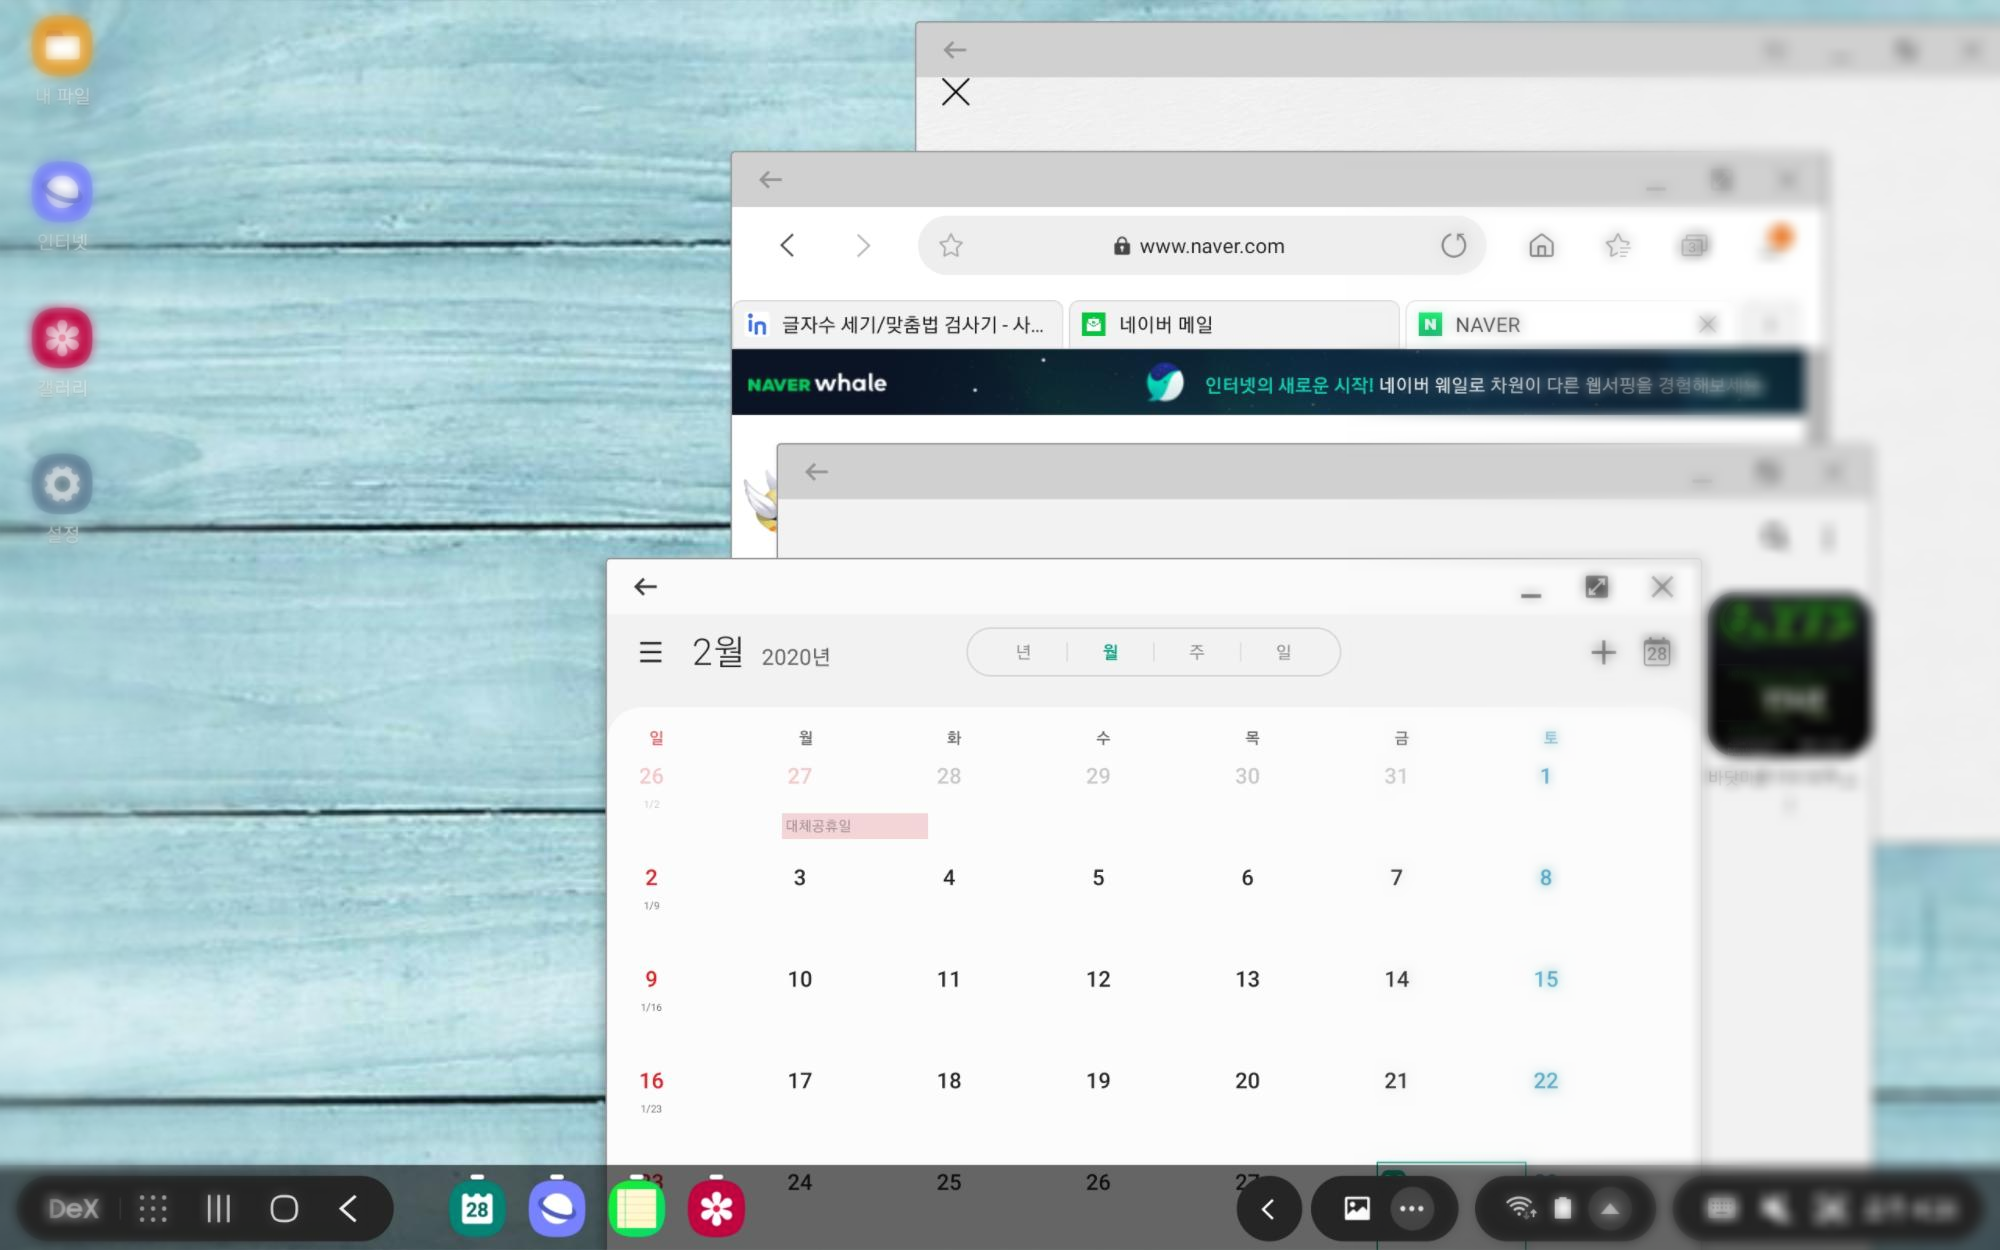This screenshot has width=2000, height=1250.
Task: Open Gallery app in taskbar
Action: click(x=716, y=1209)
